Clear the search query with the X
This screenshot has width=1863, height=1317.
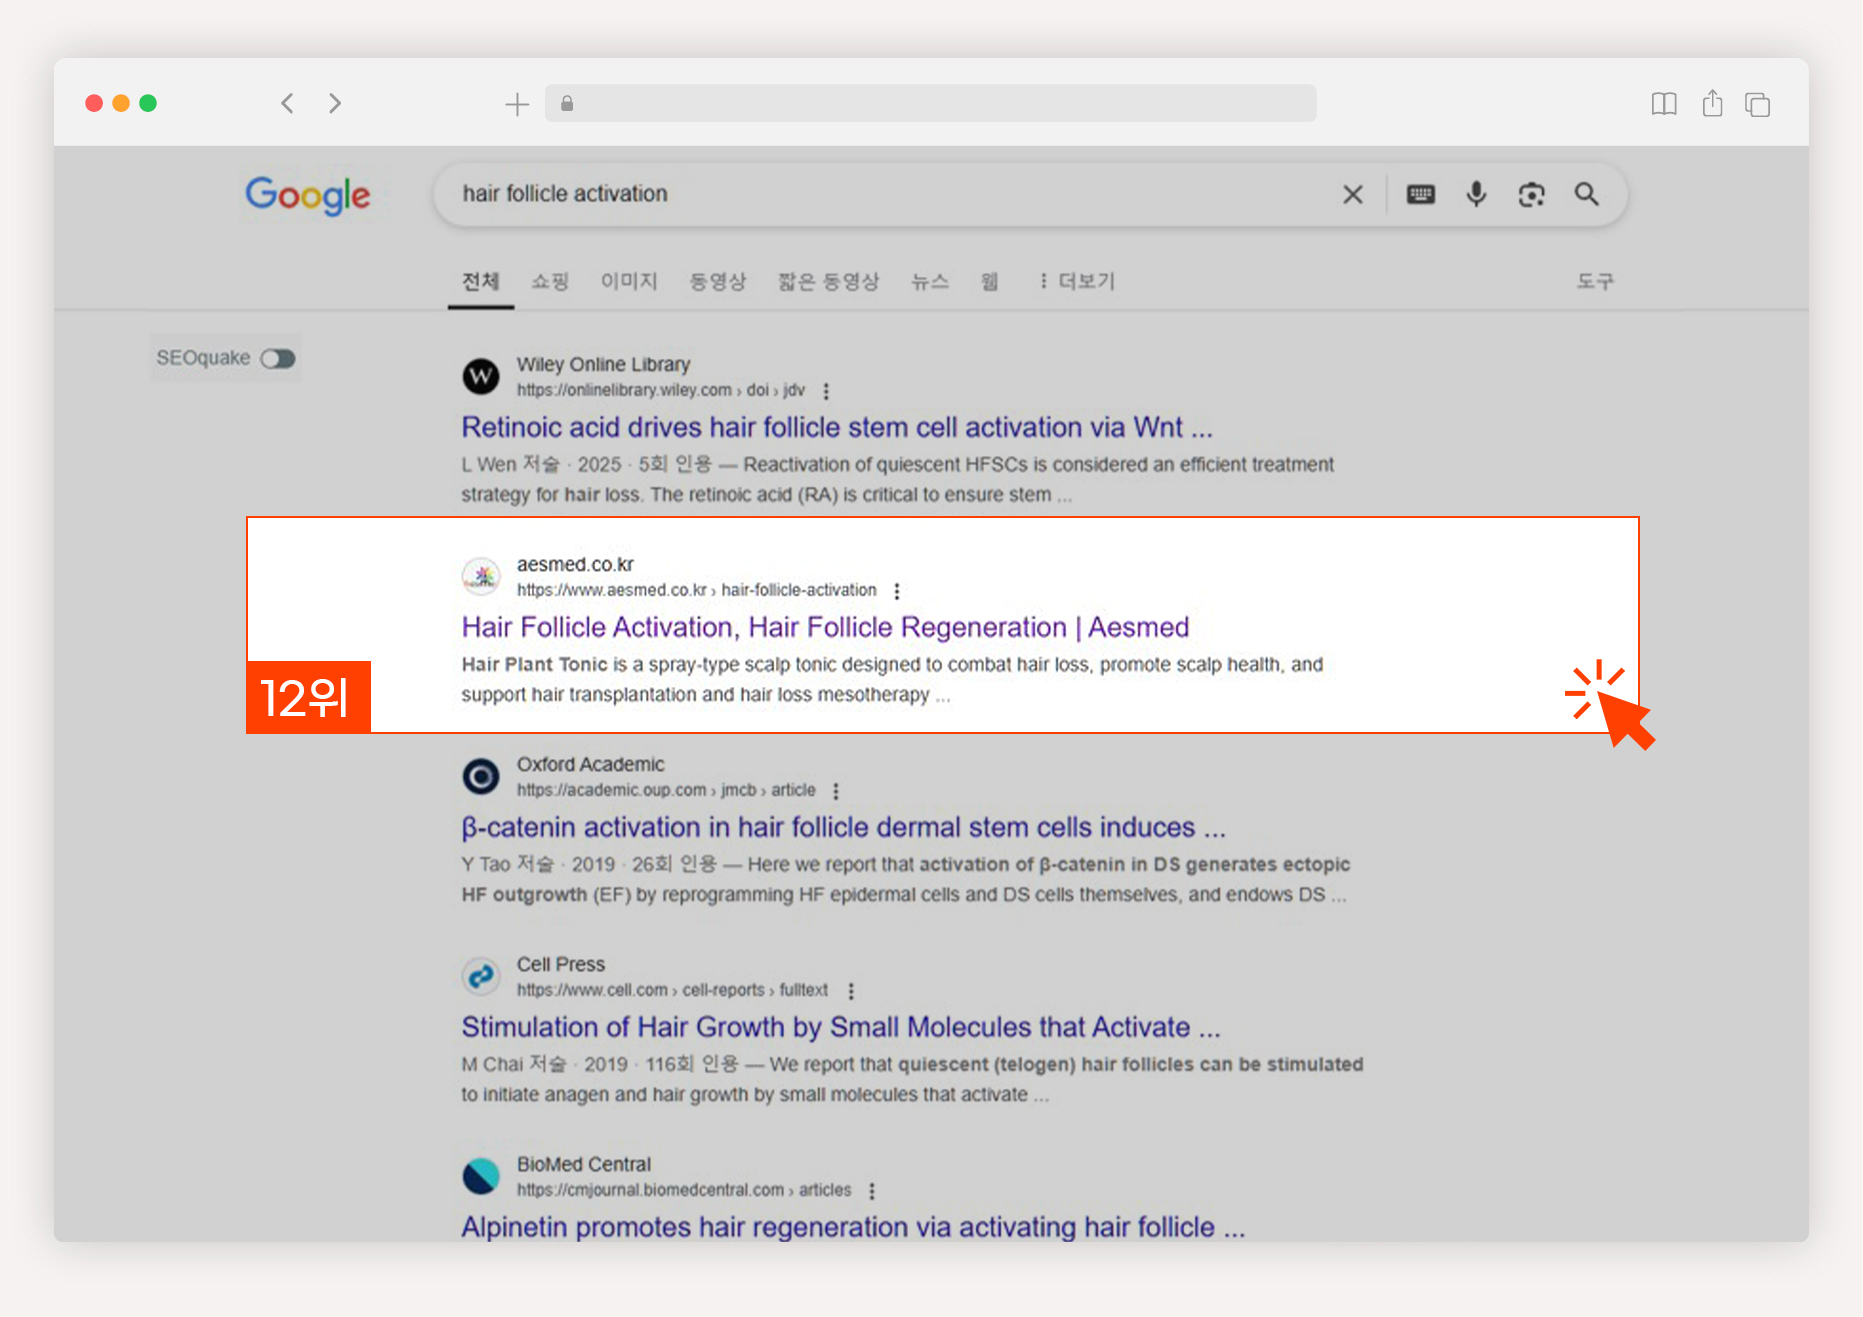[1352, 194]
